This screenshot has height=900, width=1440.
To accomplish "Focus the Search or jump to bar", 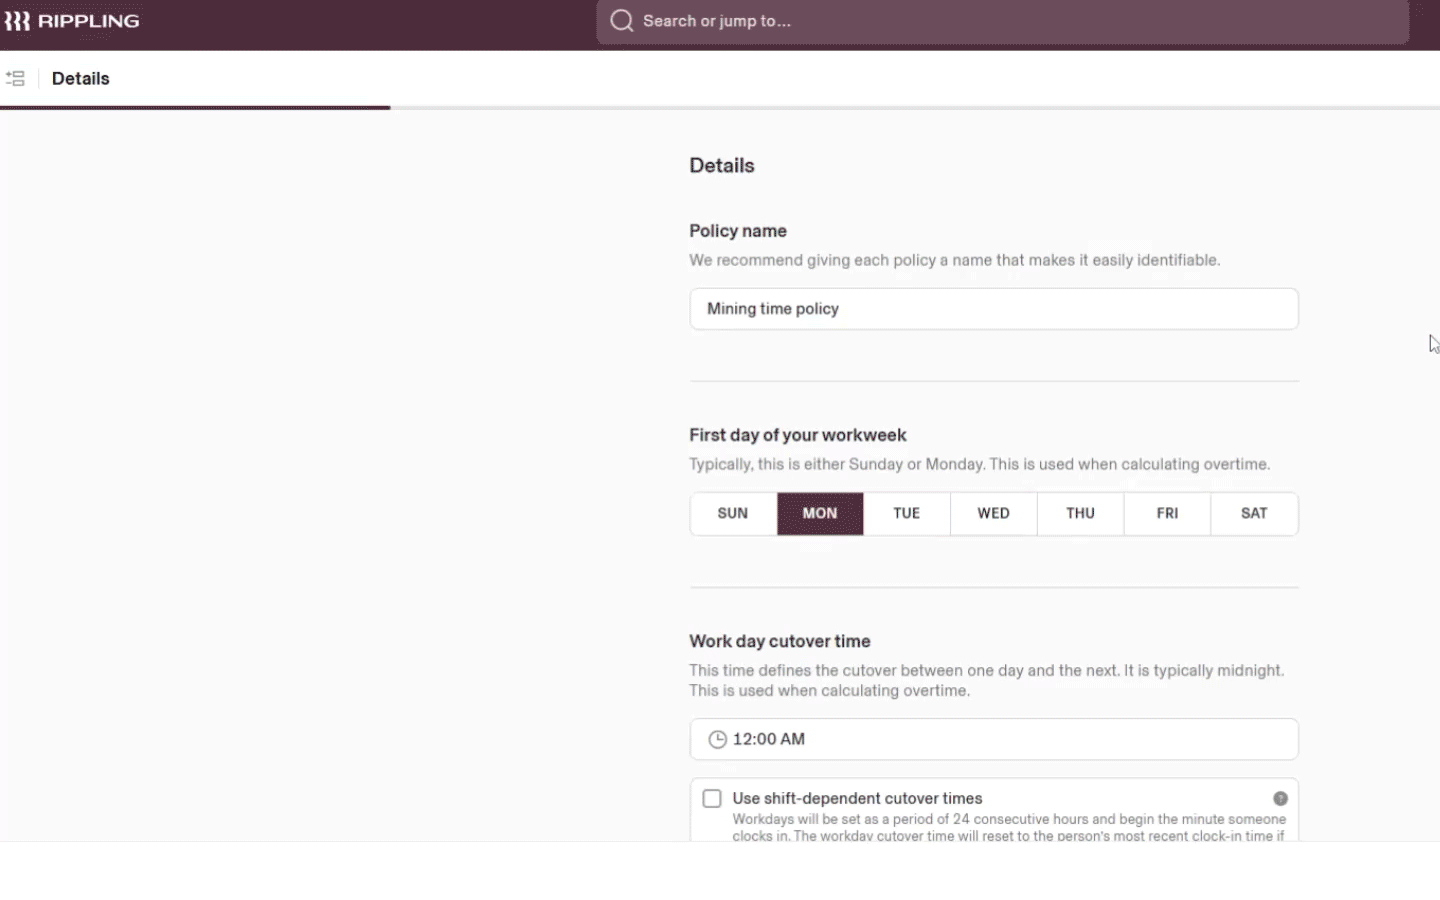I will (1003, 21).
